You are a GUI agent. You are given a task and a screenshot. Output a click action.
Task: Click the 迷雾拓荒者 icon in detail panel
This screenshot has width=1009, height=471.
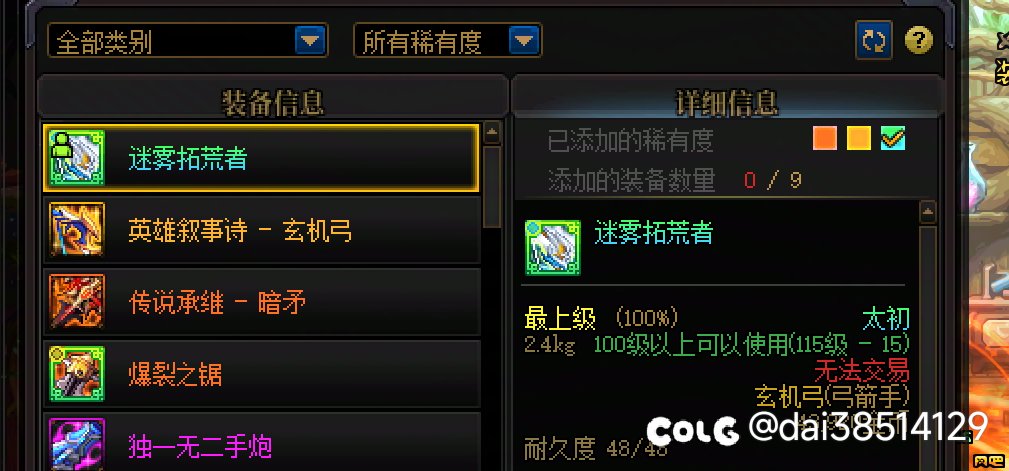pos(553,248)
